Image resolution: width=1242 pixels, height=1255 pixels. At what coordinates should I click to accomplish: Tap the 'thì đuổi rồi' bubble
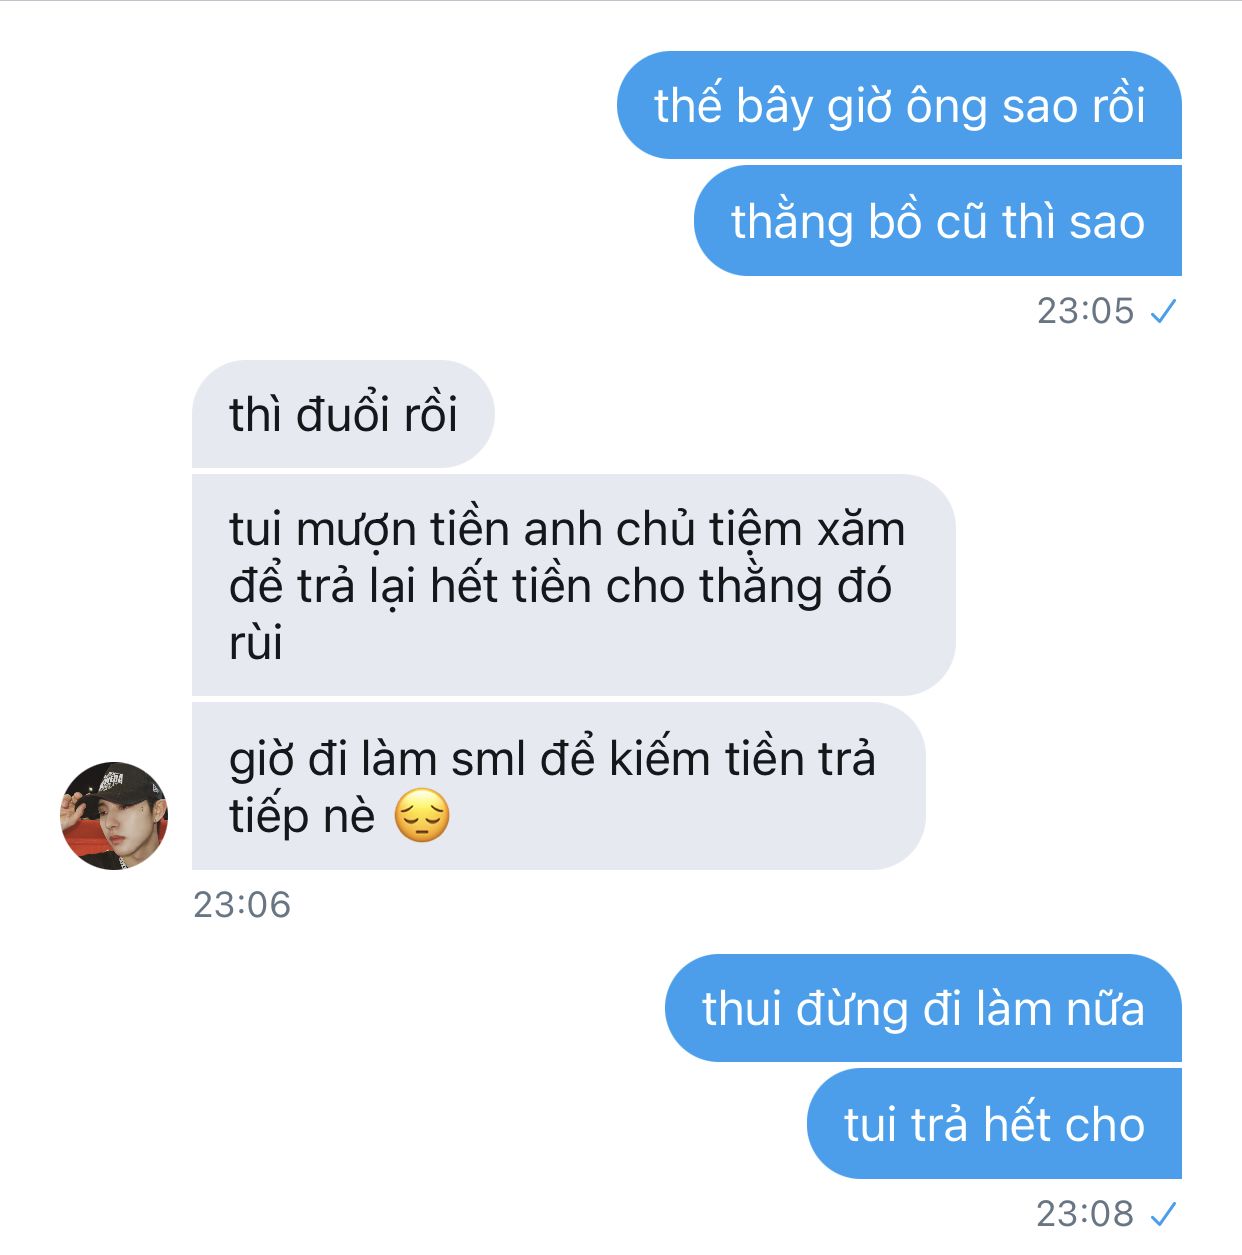click(343, 414)
